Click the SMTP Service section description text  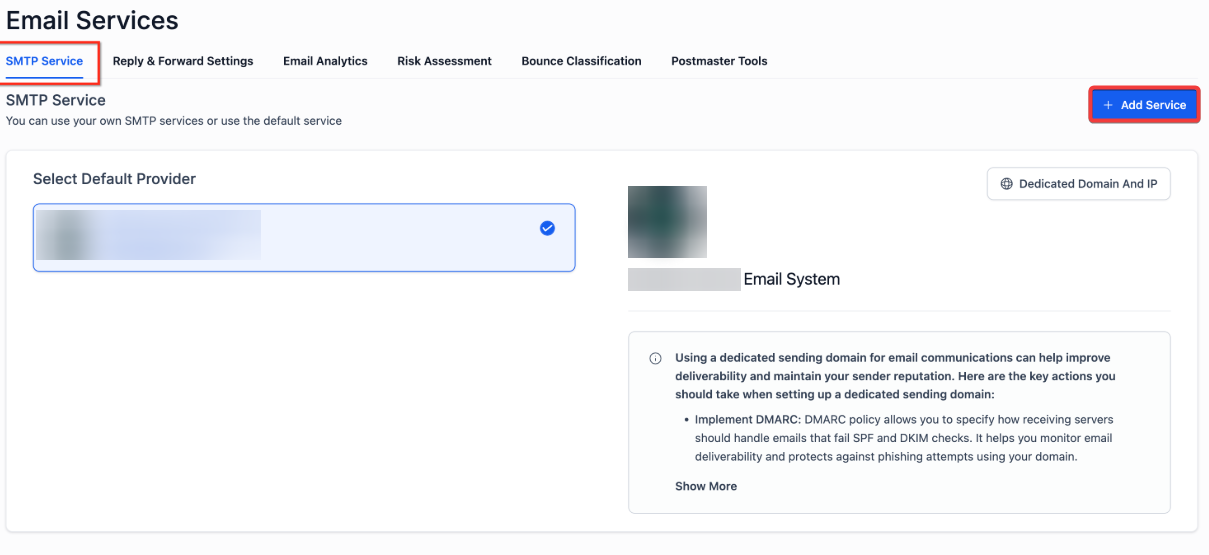[x=174, y=121]
